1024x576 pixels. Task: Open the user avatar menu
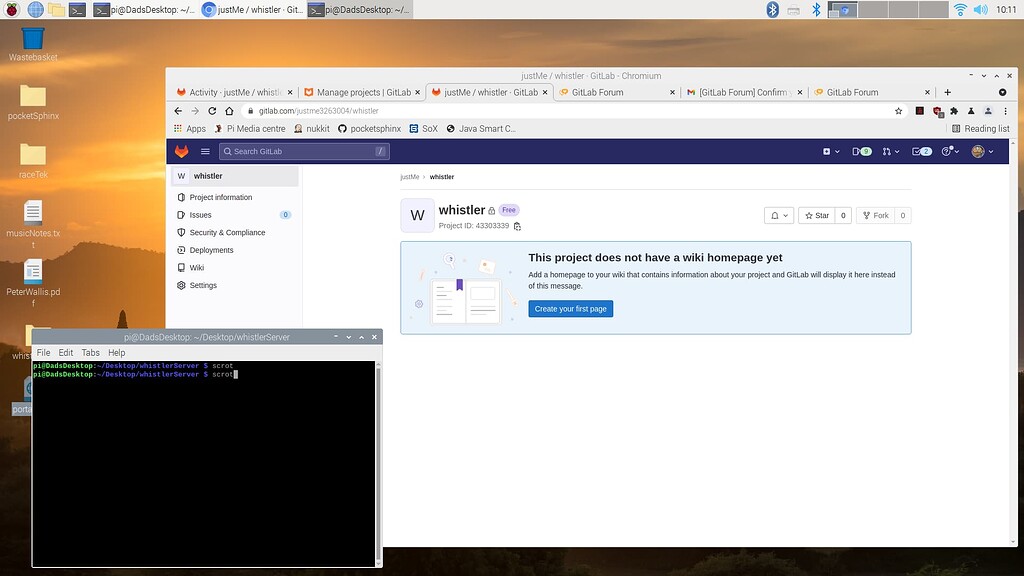(x=978, y=151)
